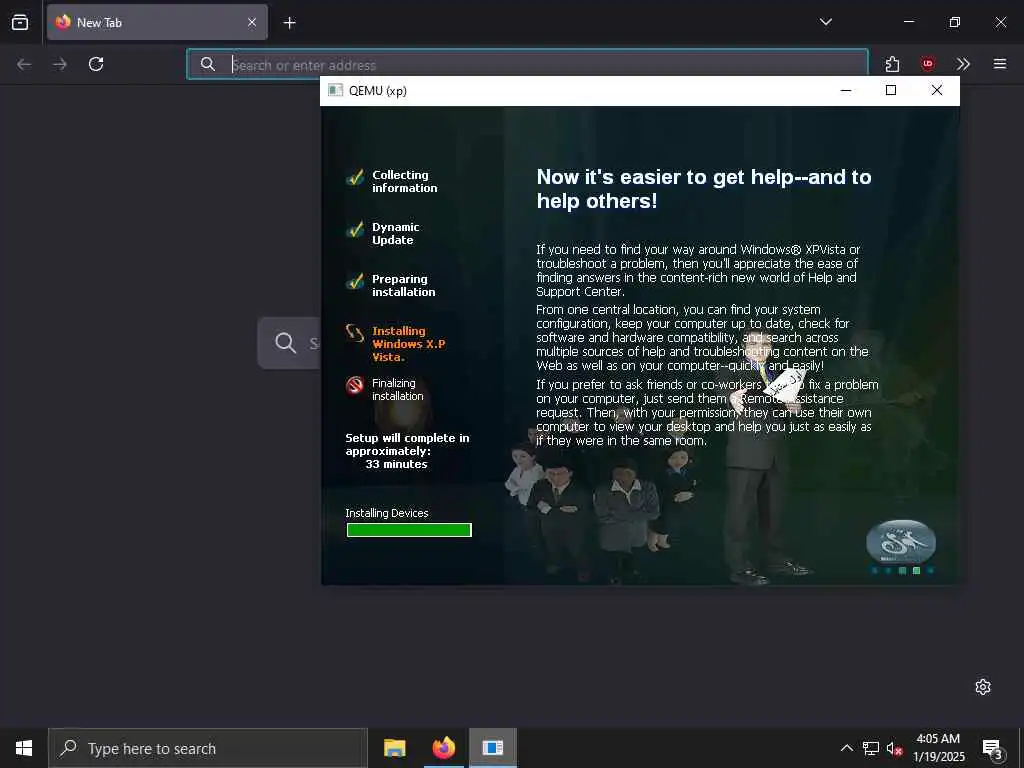Select the New Tab browser tab
This screenshot has width=1024, height=768.
click(157, 22)
